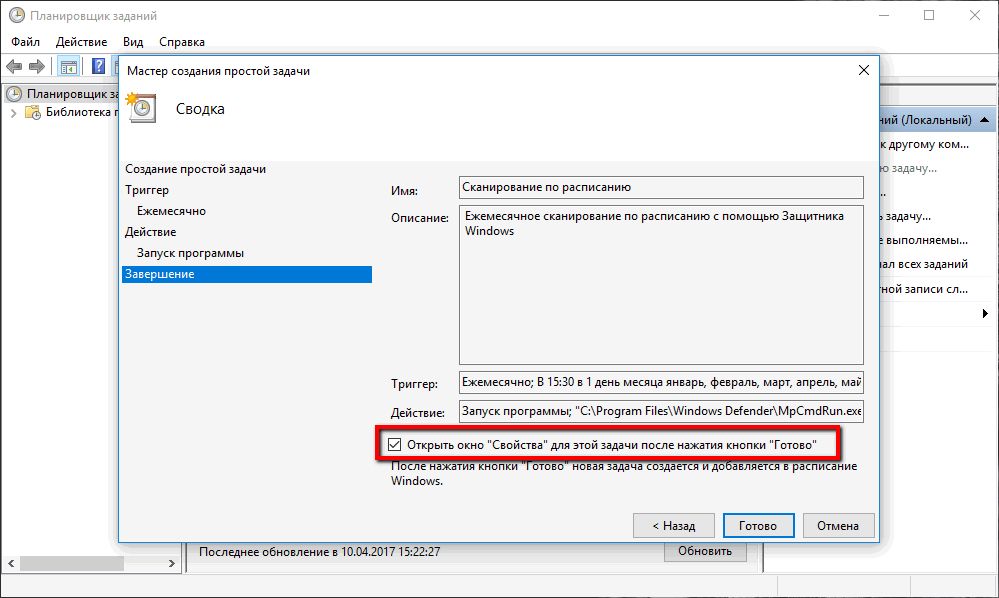Click the forward arrow toolbar icon
This screenshot has width=999, height=598.
[x=37, y=66]
